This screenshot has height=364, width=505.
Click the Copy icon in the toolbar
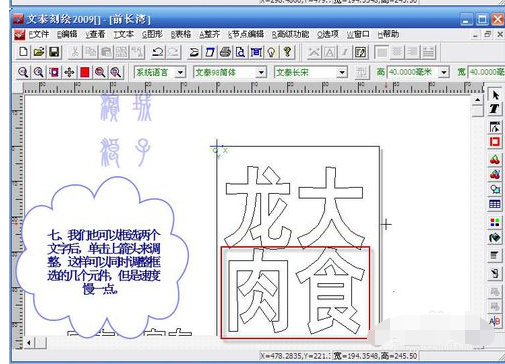pos(90,52)
